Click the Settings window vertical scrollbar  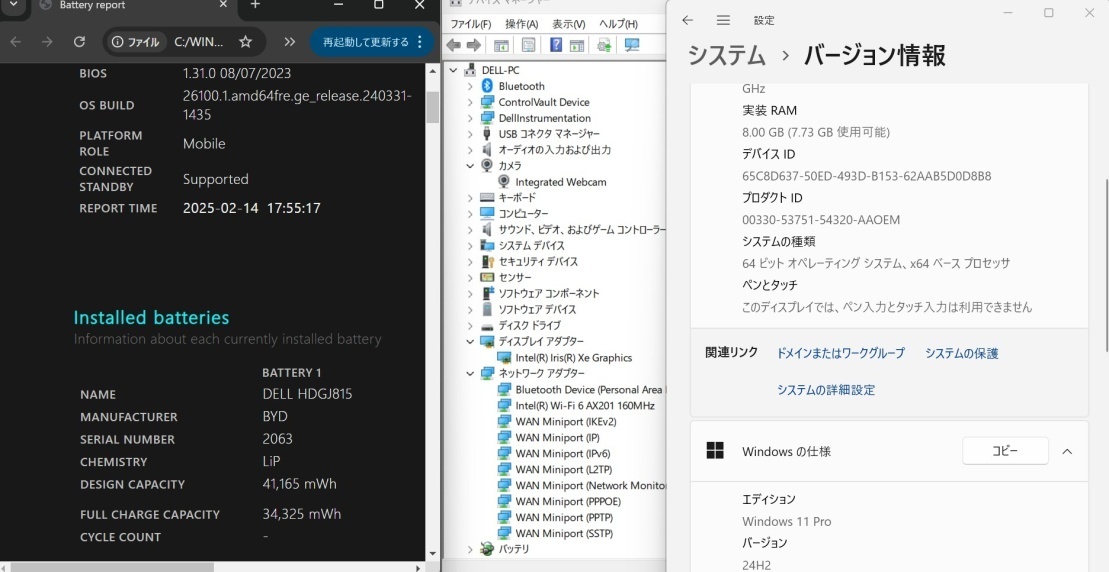click(x=1105, y=265)
